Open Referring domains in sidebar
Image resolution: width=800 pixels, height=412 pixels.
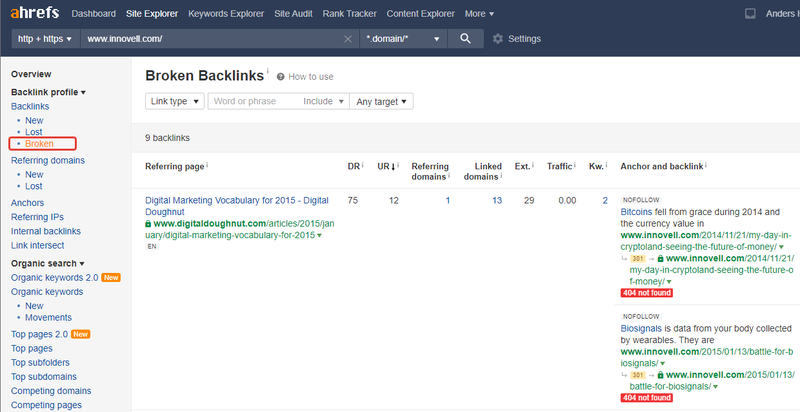(48, 161)
